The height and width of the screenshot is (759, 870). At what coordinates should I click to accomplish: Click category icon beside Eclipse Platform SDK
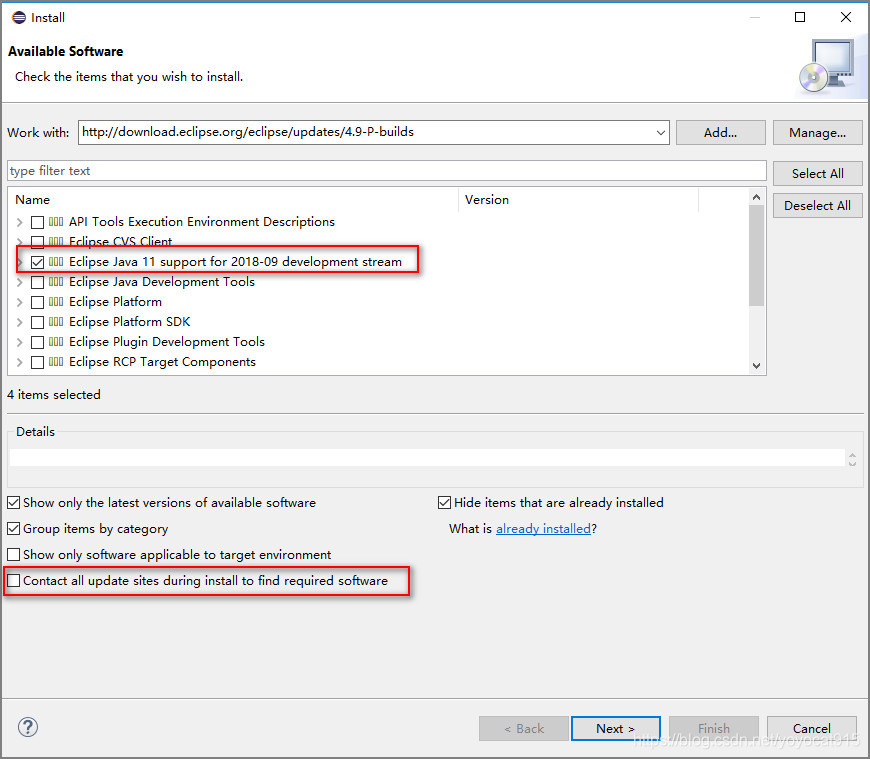(x=56, y=321)
